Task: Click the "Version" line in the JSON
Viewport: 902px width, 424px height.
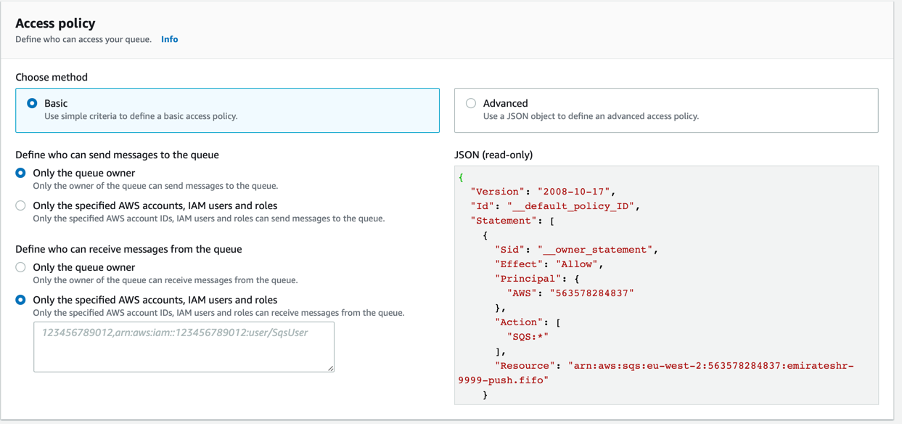Action: pos(540,191)
